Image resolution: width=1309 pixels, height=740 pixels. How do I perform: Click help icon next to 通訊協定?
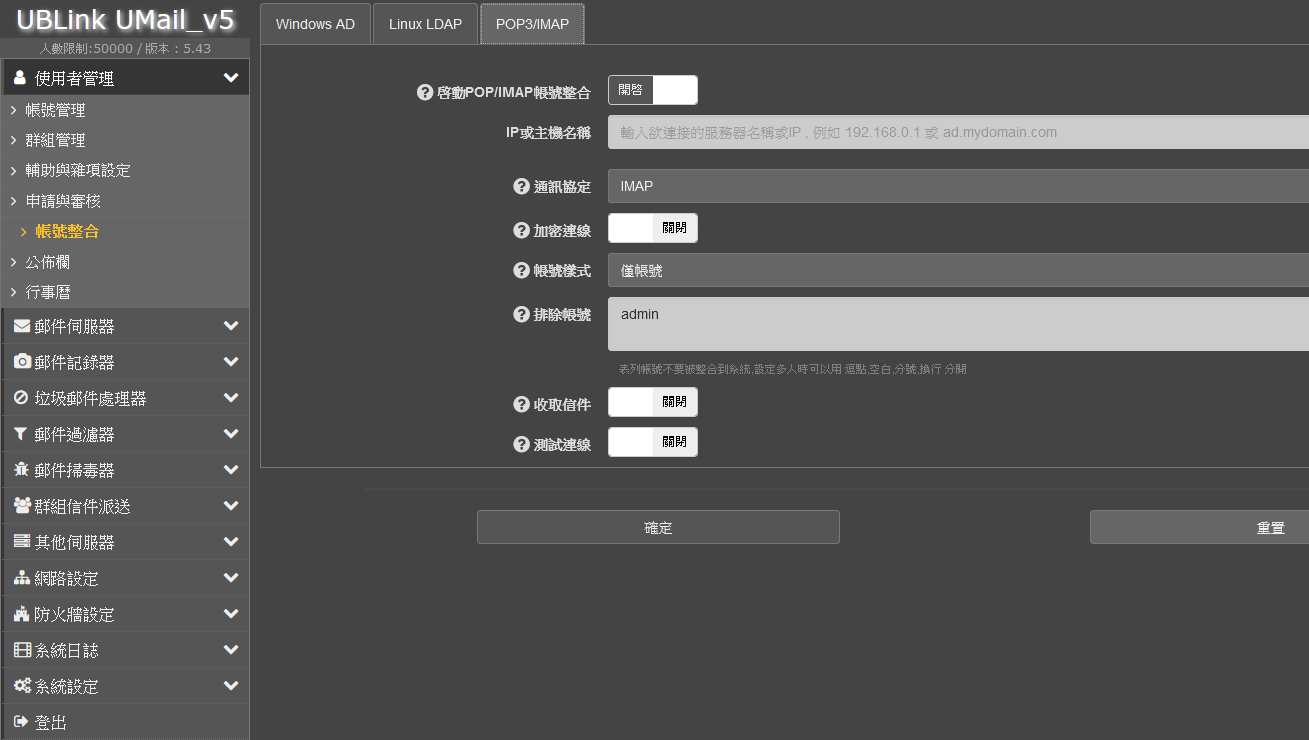tap(521, 186)
